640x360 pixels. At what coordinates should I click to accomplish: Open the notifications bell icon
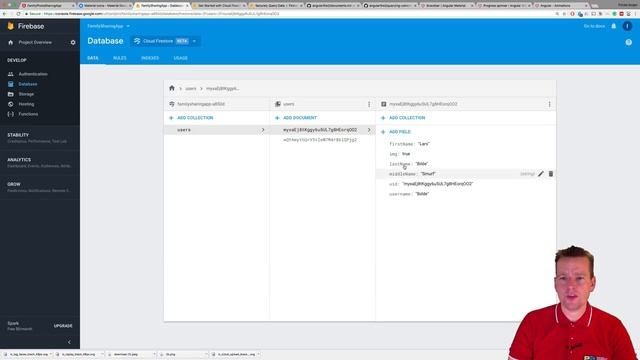[x=613, y=26]
